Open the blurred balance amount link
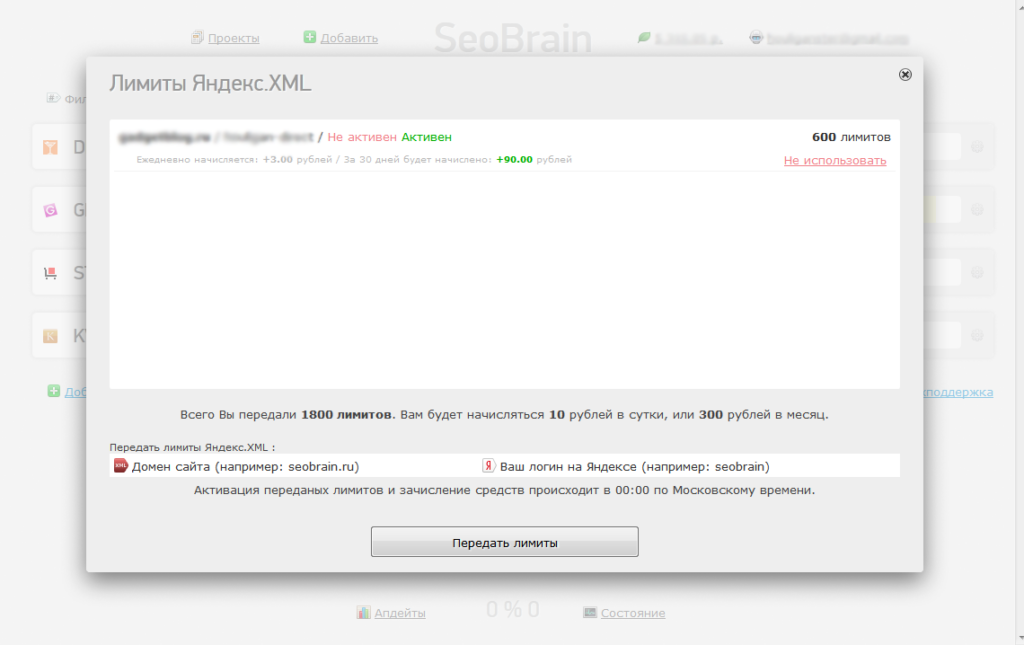This screenshot has width=1024, height=645. pyautogui.click(x=688, y=39)
